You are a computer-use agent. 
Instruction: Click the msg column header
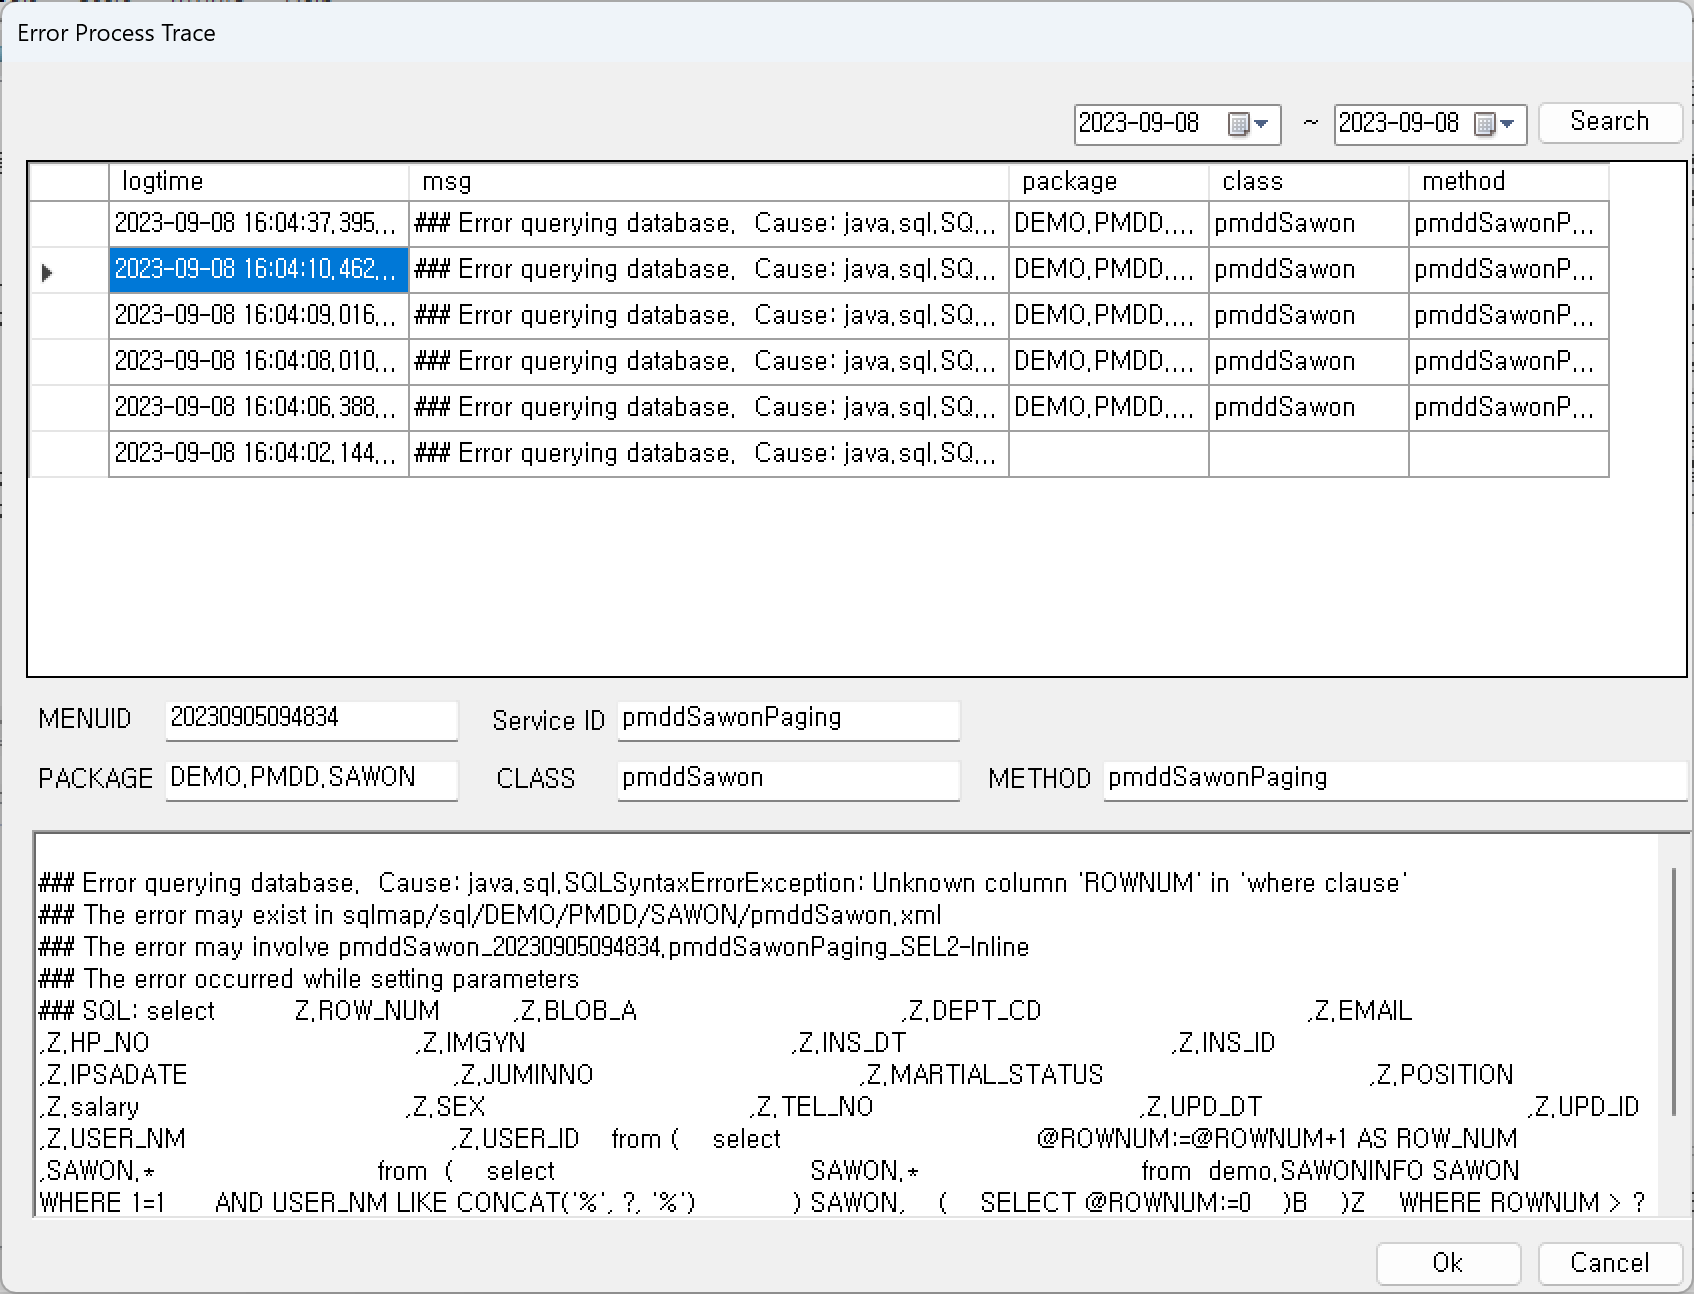coord(449,181)
